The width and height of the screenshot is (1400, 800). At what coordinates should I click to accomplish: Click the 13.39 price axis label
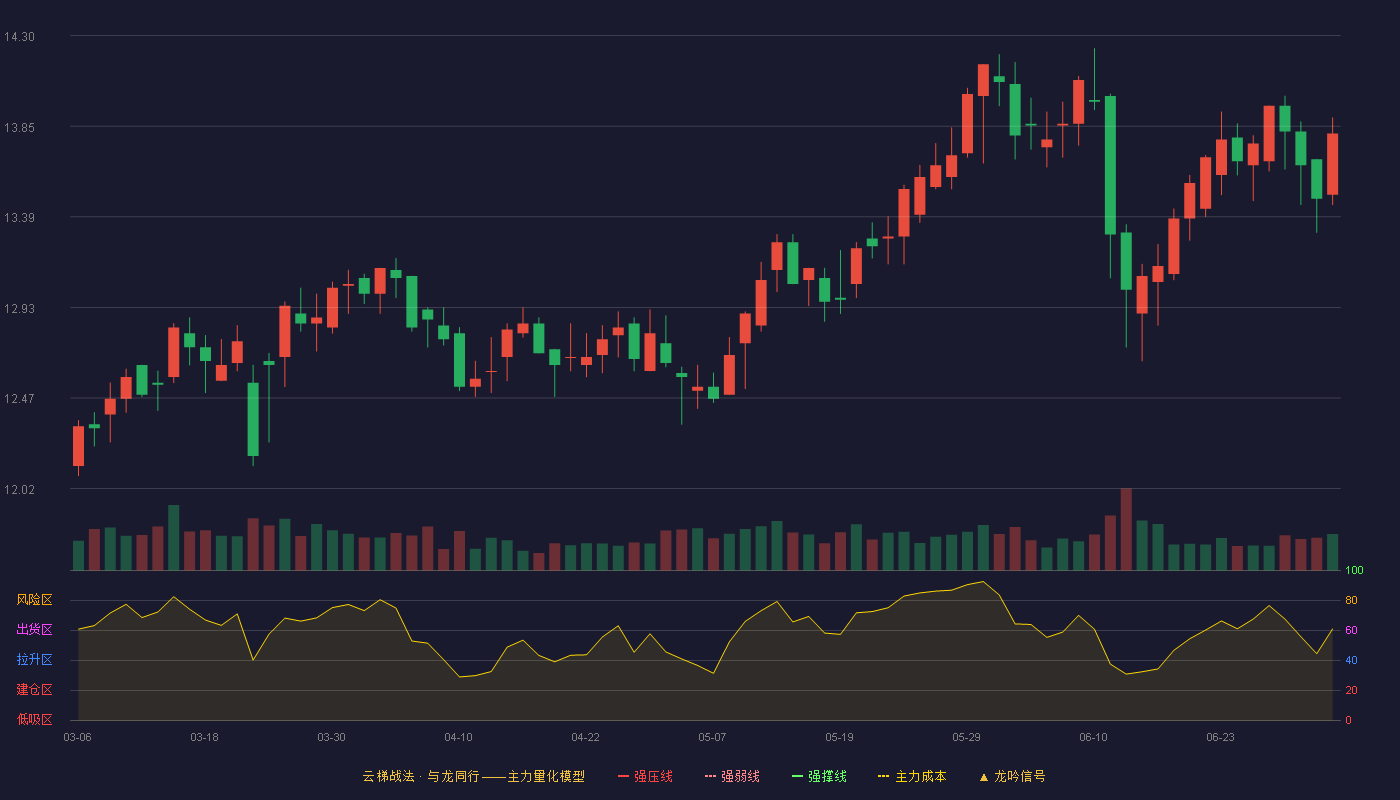pyautogui.click(x=19, y=218)
